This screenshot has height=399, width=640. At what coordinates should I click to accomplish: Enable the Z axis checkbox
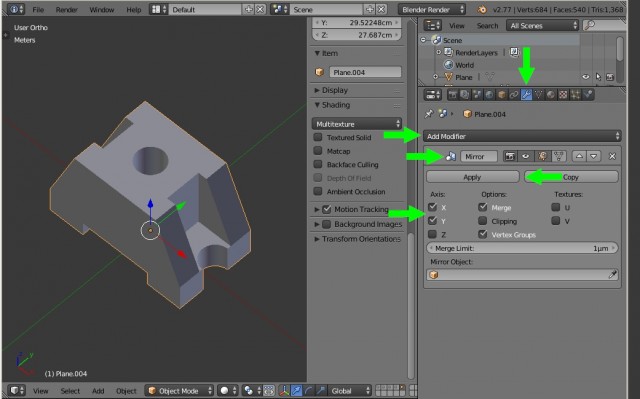(432, 234)
